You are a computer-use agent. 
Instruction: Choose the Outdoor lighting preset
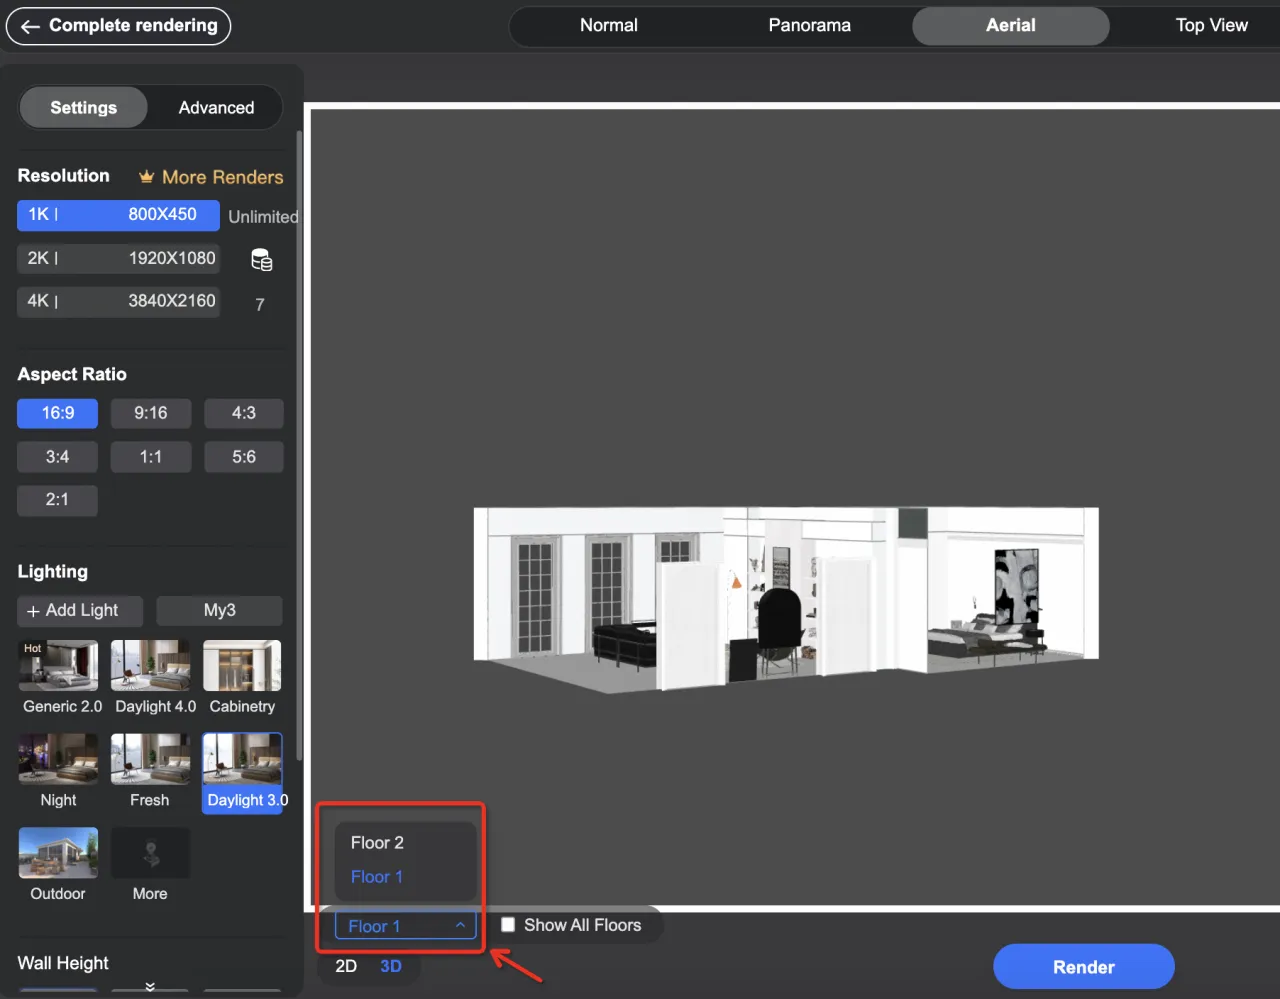click(59, 853)
